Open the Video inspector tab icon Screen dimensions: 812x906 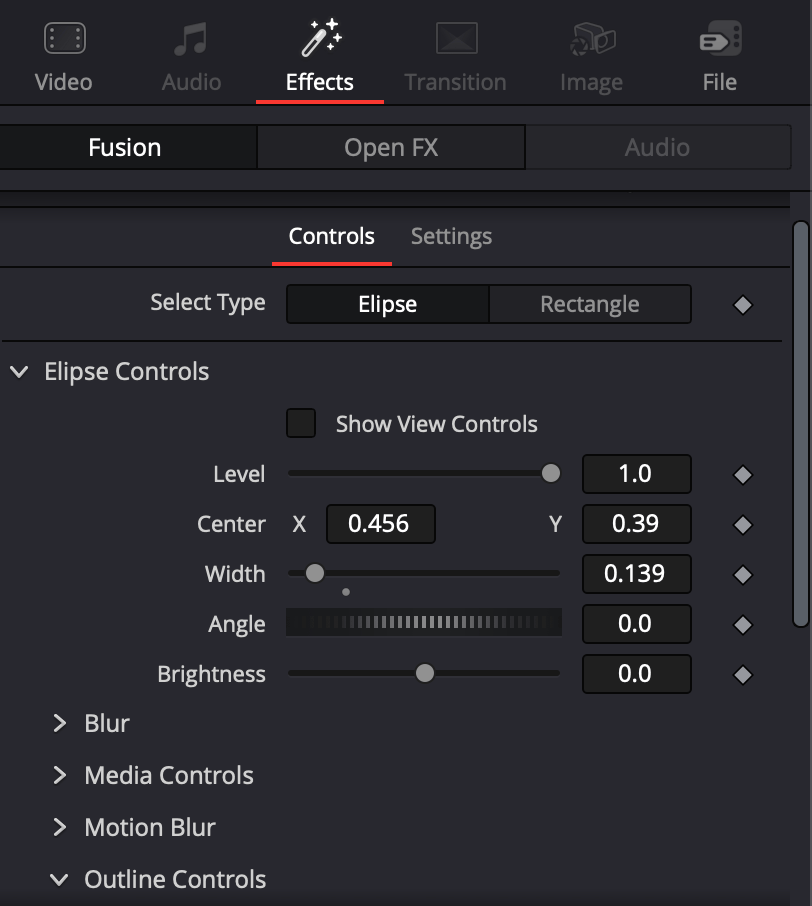65,38
